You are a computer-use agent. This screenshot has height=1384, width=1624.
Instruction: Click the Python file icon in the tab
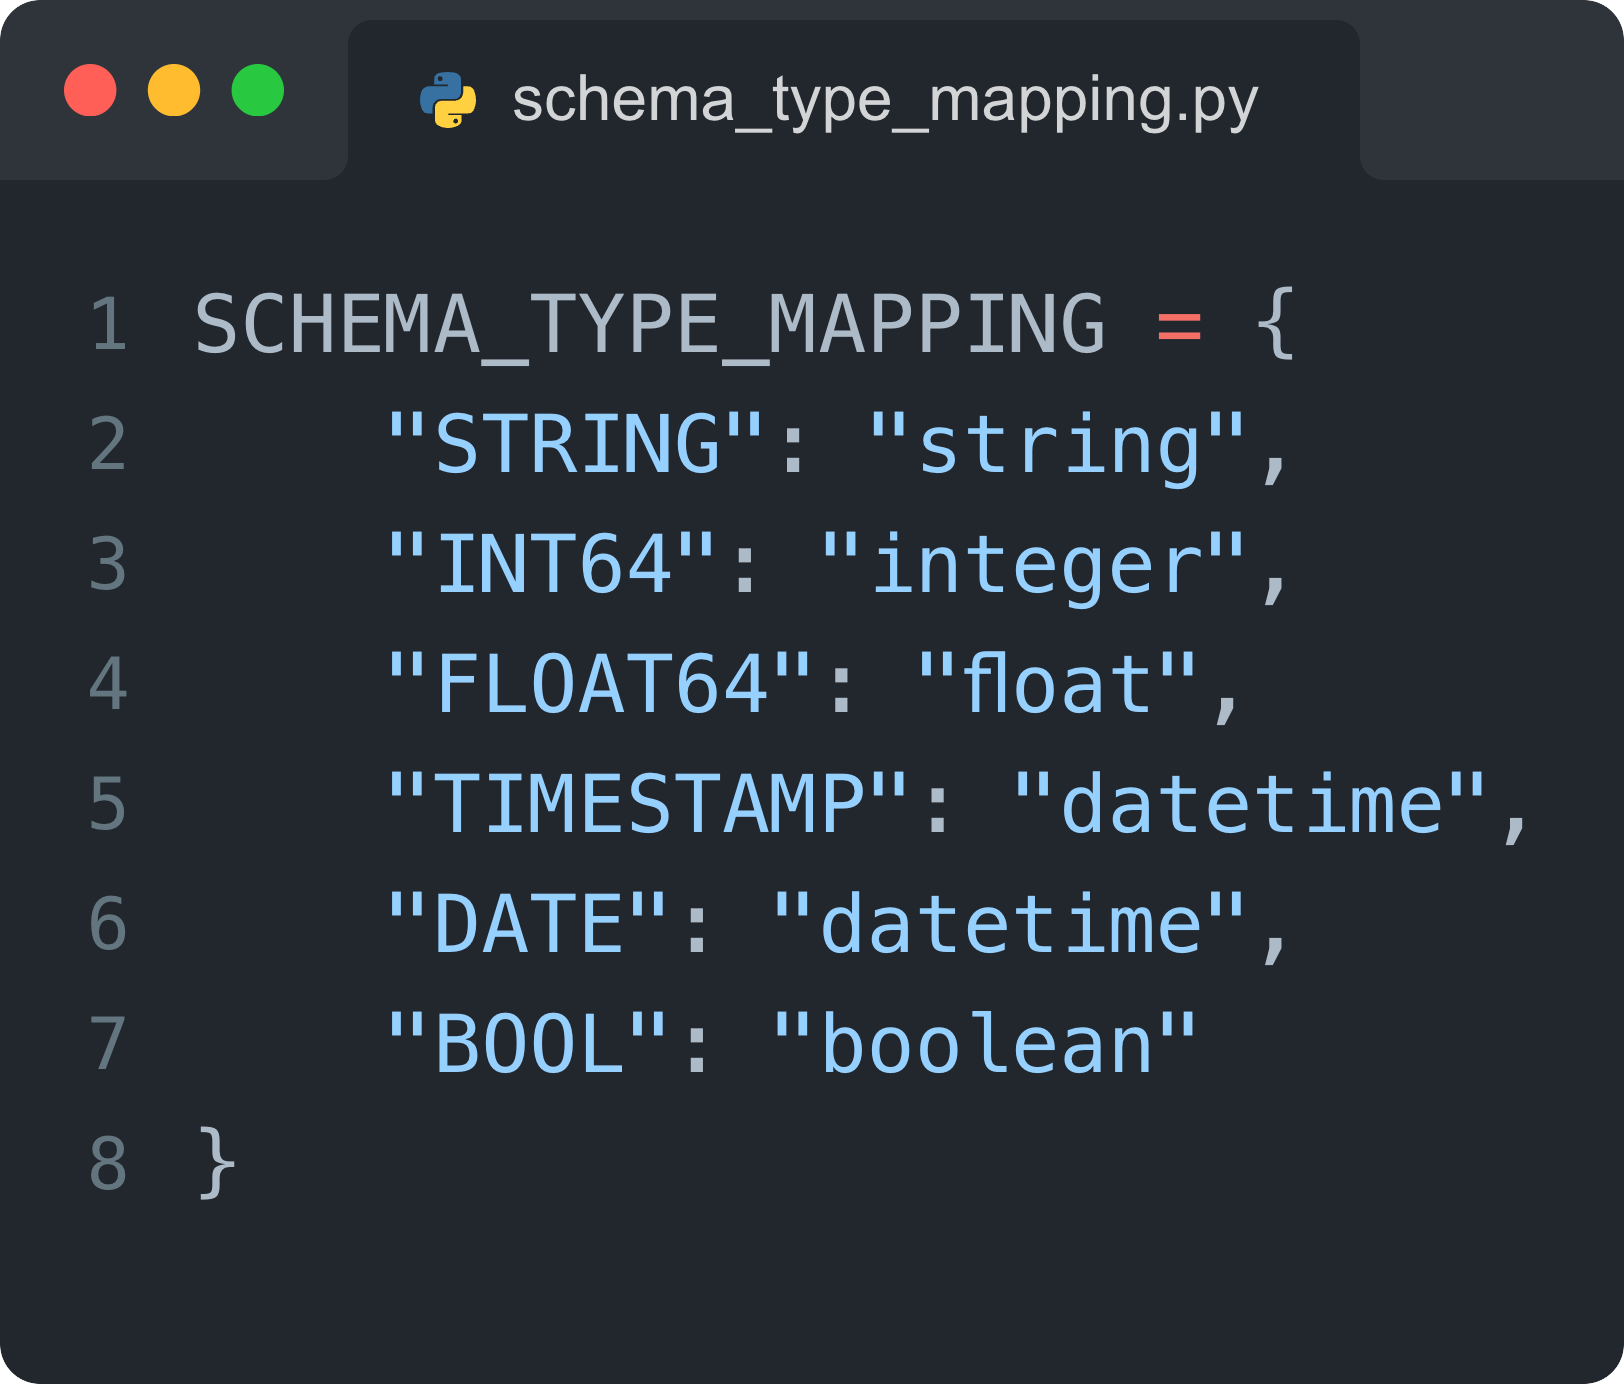(448, 100)
